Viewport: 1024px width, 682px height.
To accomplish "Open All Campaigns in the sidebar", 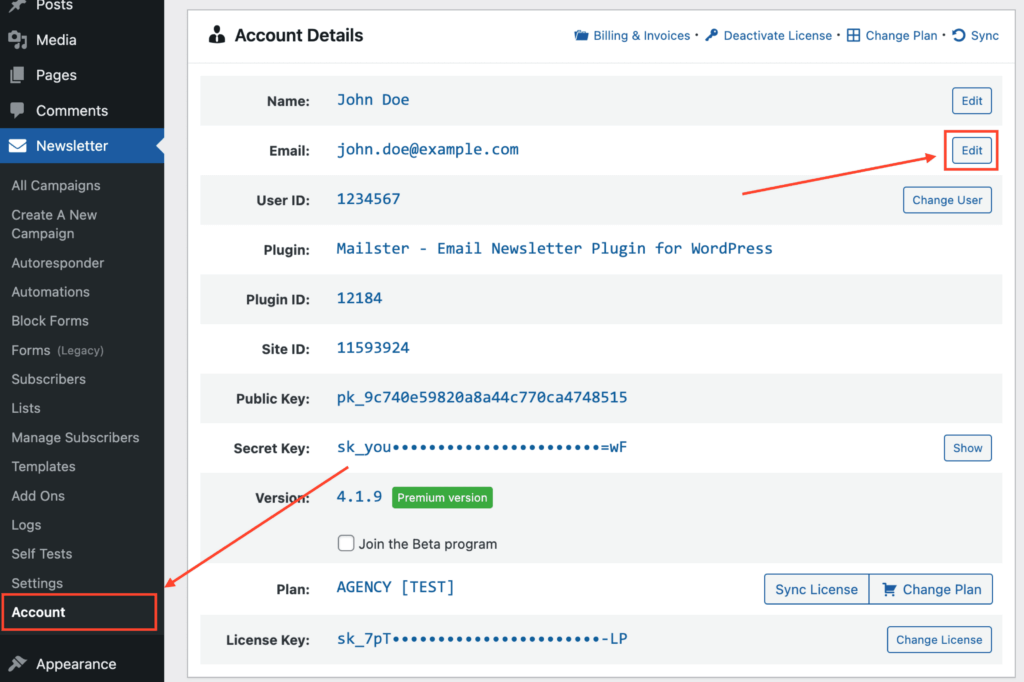I will click(56, 185).
